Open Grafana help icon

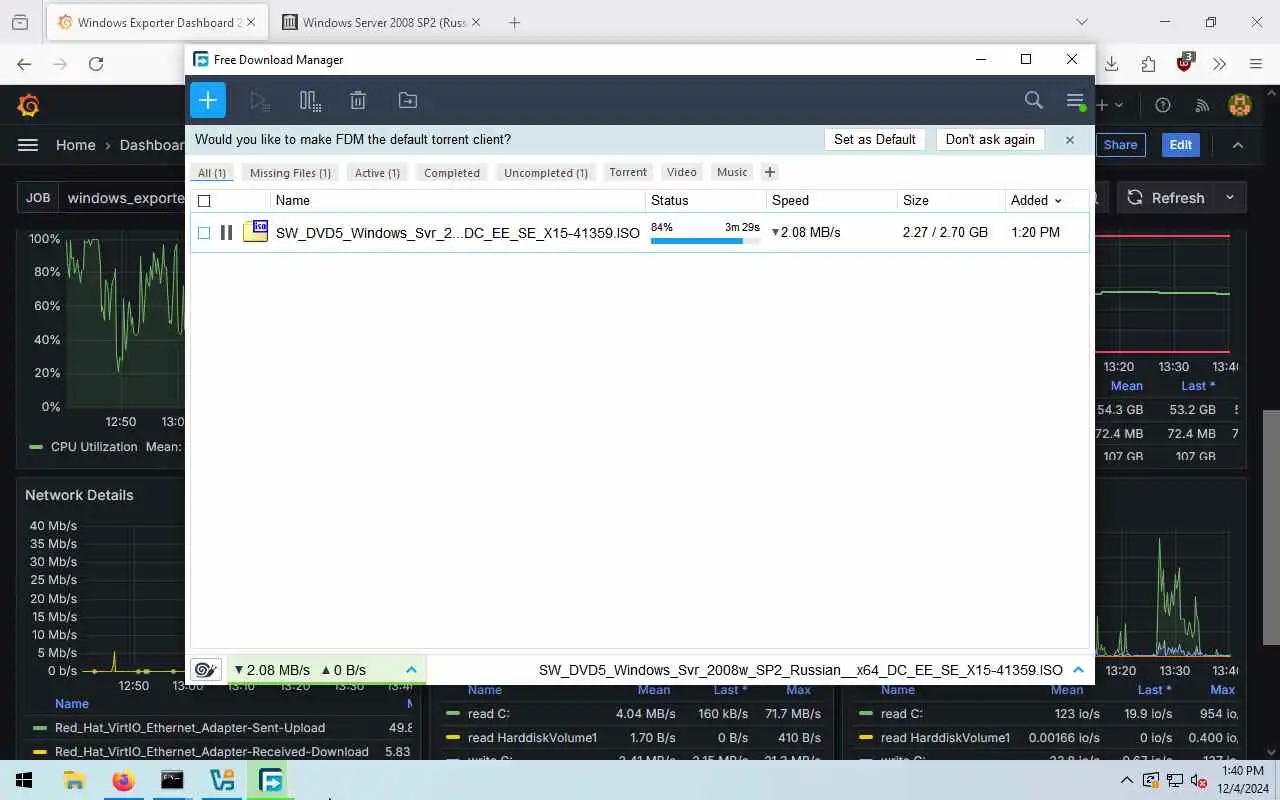(1163, 105)
